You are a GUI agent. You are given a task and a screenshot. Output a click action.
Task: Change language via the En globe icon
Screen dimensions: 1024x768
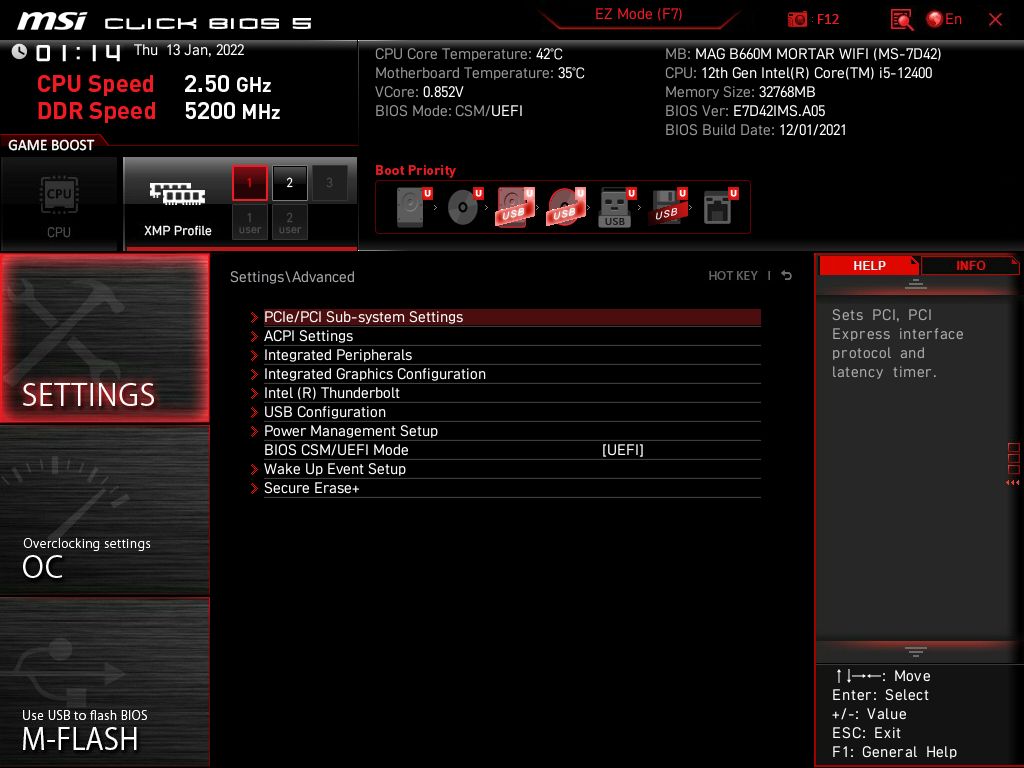944,19
